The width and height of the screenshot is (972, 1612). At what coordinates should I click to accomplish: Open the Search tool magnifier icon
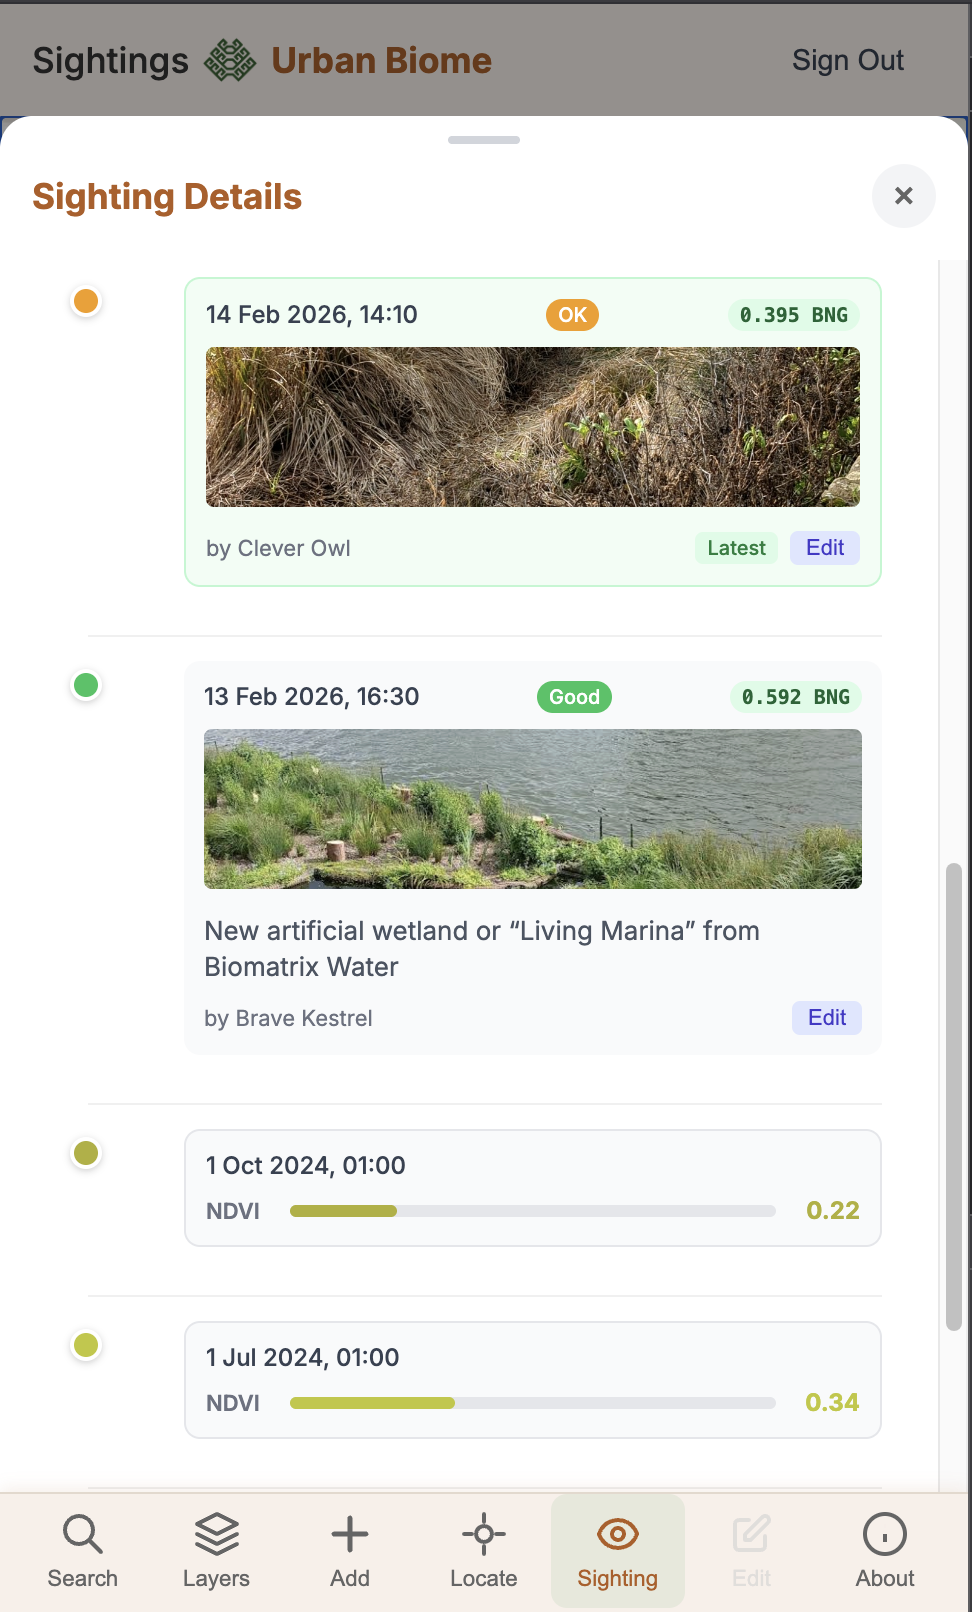[83, 1534]
